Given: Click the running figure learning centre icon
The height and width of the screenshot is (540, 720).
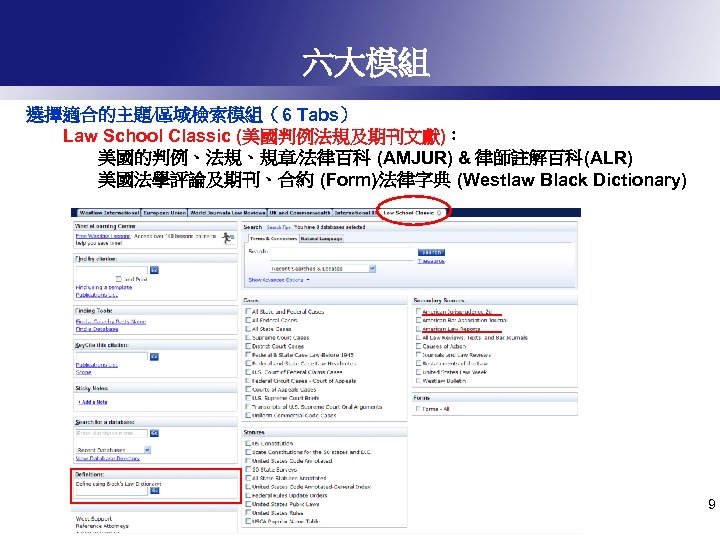Looking at the screenshot, I should [x=228, y=238].
